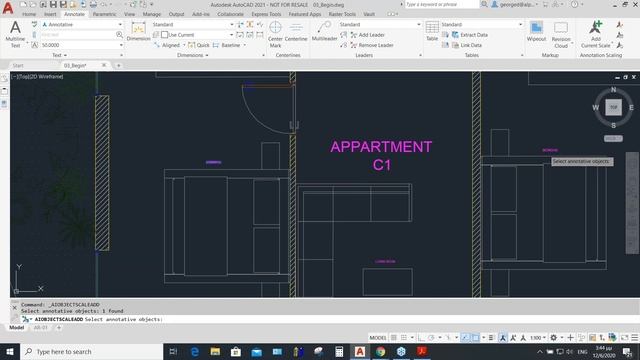
Task: Toggle ortho mode in the status bar
Action: pos(421,338)
